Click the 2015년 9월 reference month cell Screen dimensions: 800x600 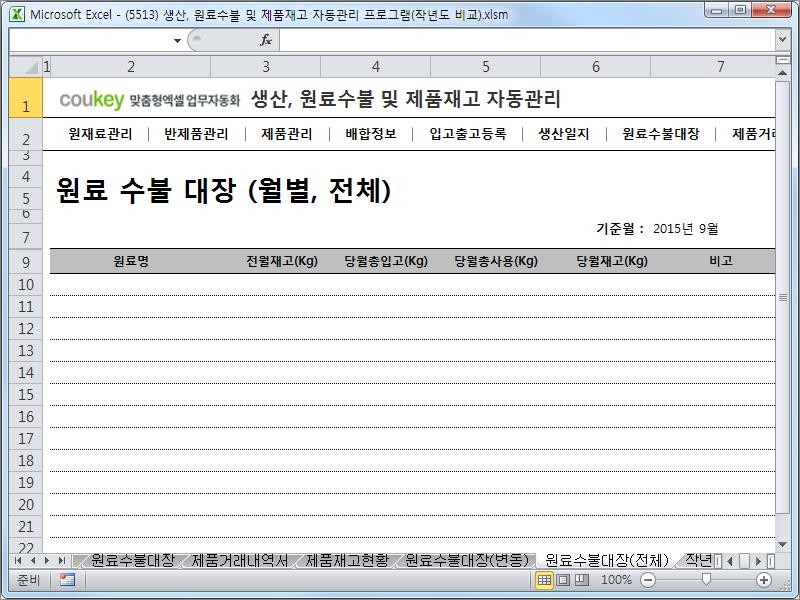[x=685, y=229]
